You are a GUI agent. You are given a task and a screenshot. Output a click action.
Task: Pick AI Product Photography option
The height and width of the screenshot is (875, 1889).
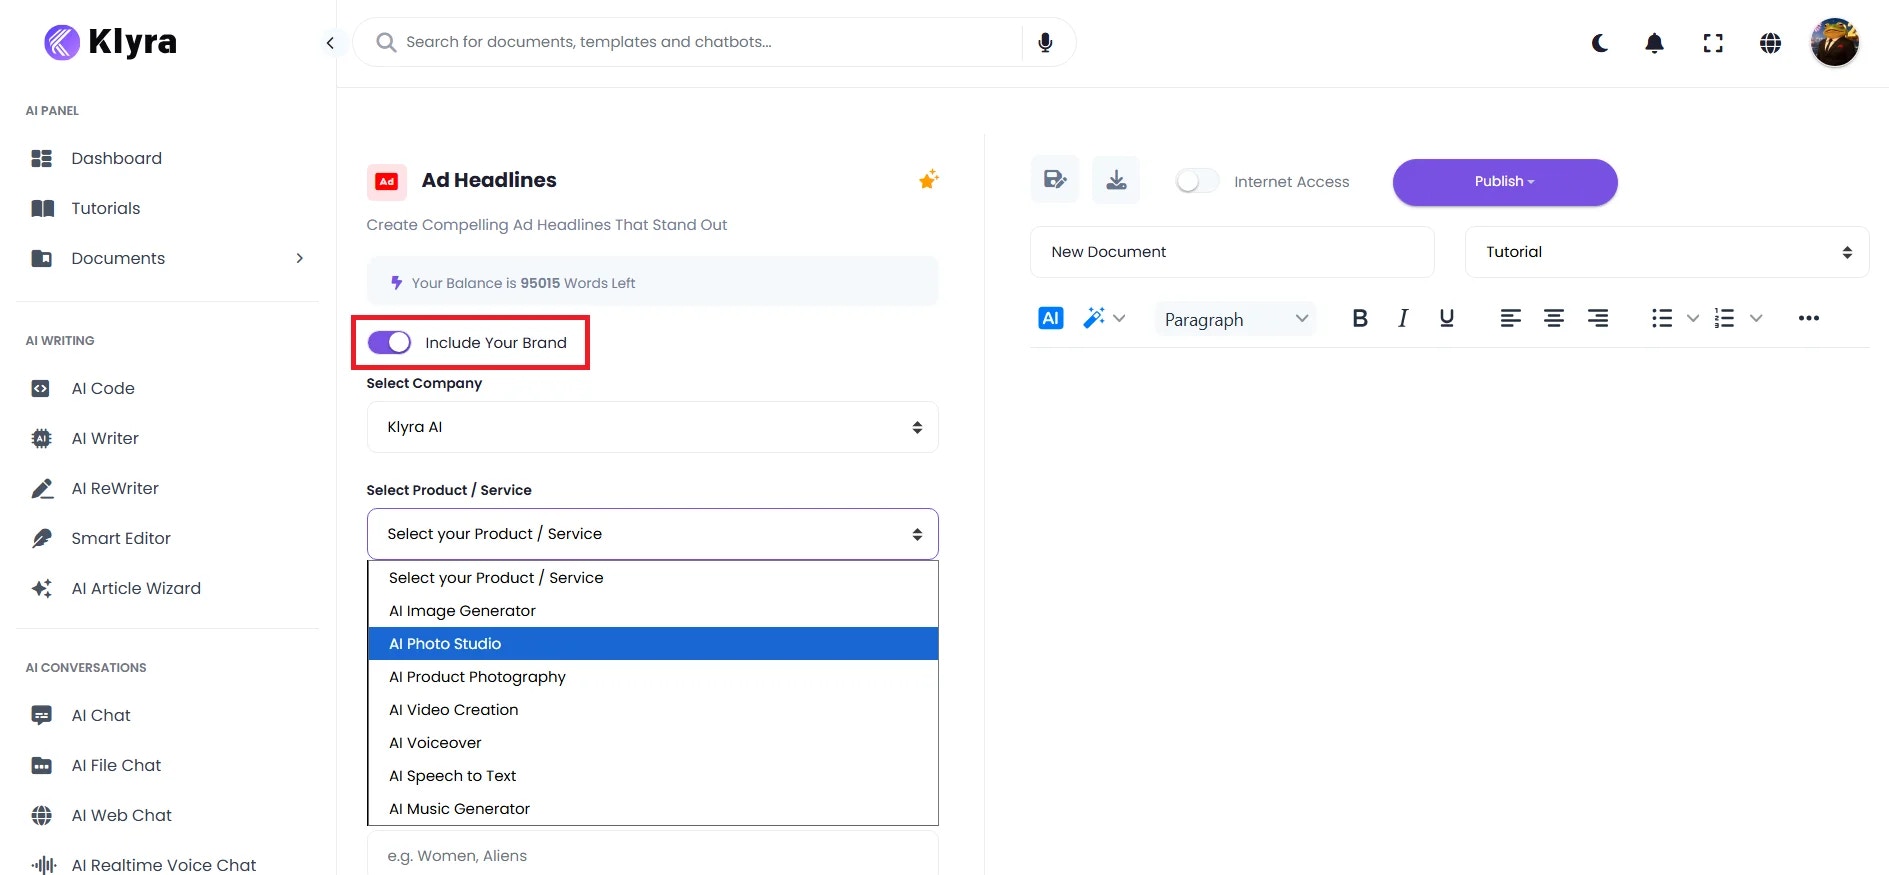tap(653, 677)
